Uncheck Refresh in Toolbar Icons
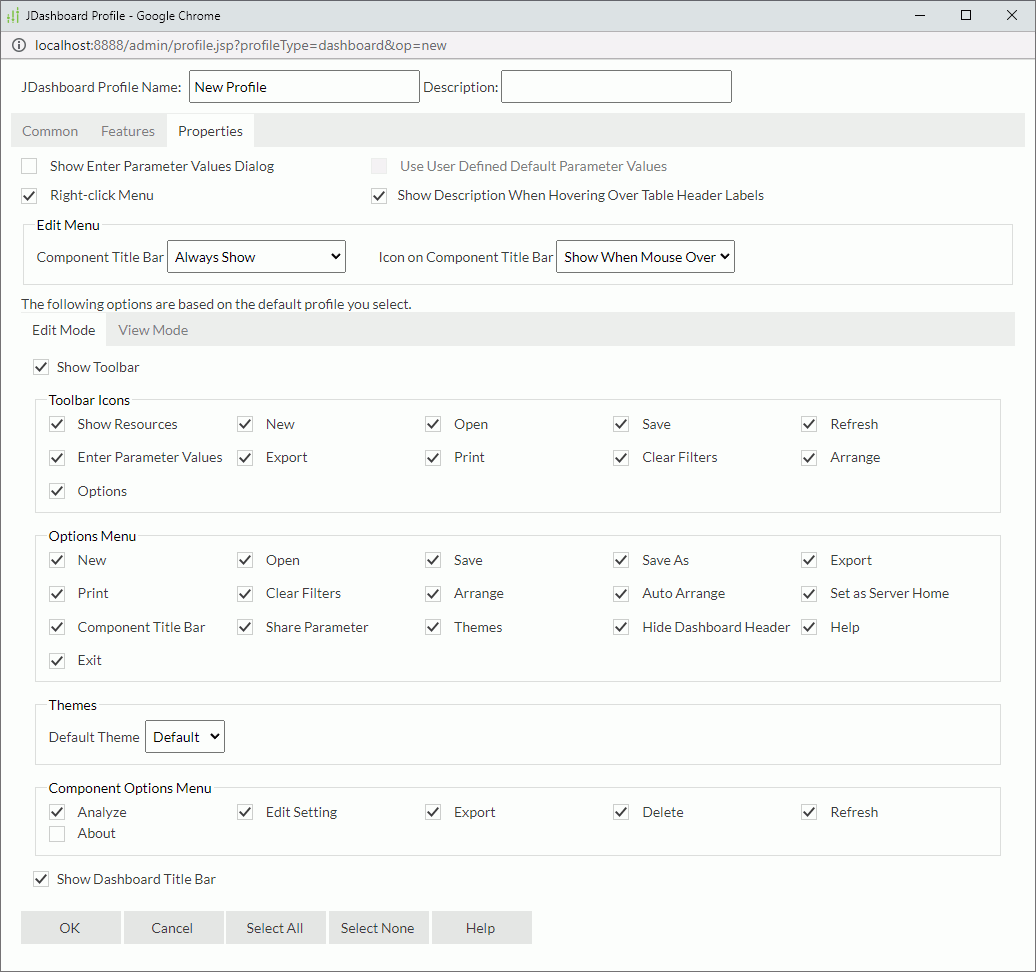1036x972 pixels. tap(808, 424)
